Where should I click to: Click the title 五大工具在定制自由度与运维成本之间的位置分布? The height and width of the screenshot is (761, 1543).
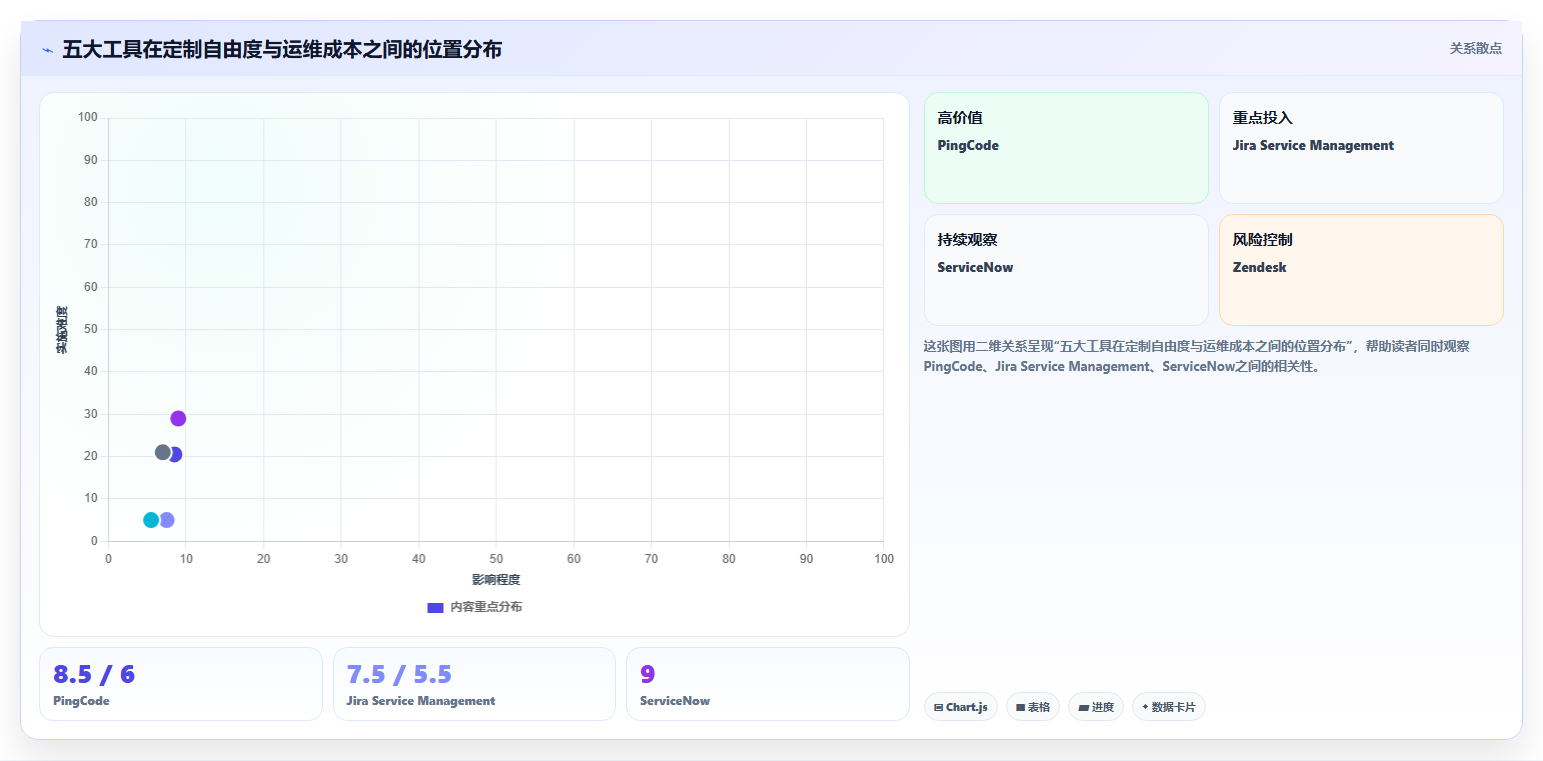click(x=282, y=49)
